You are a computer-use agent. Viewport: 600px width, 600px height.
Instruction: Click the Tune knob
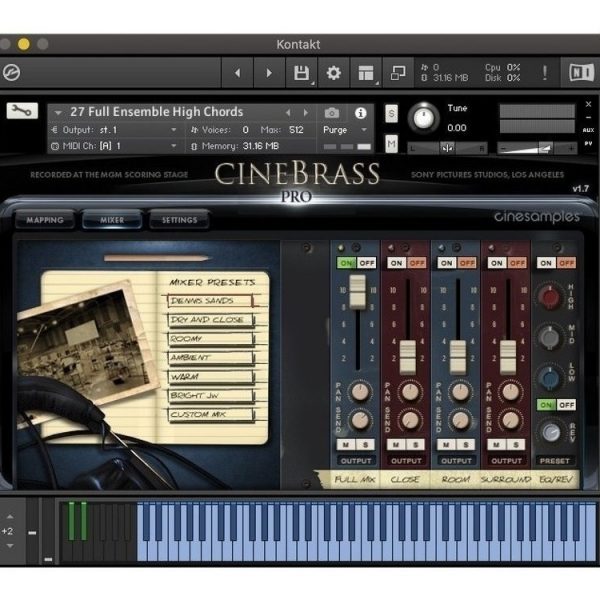click(424, 118)
